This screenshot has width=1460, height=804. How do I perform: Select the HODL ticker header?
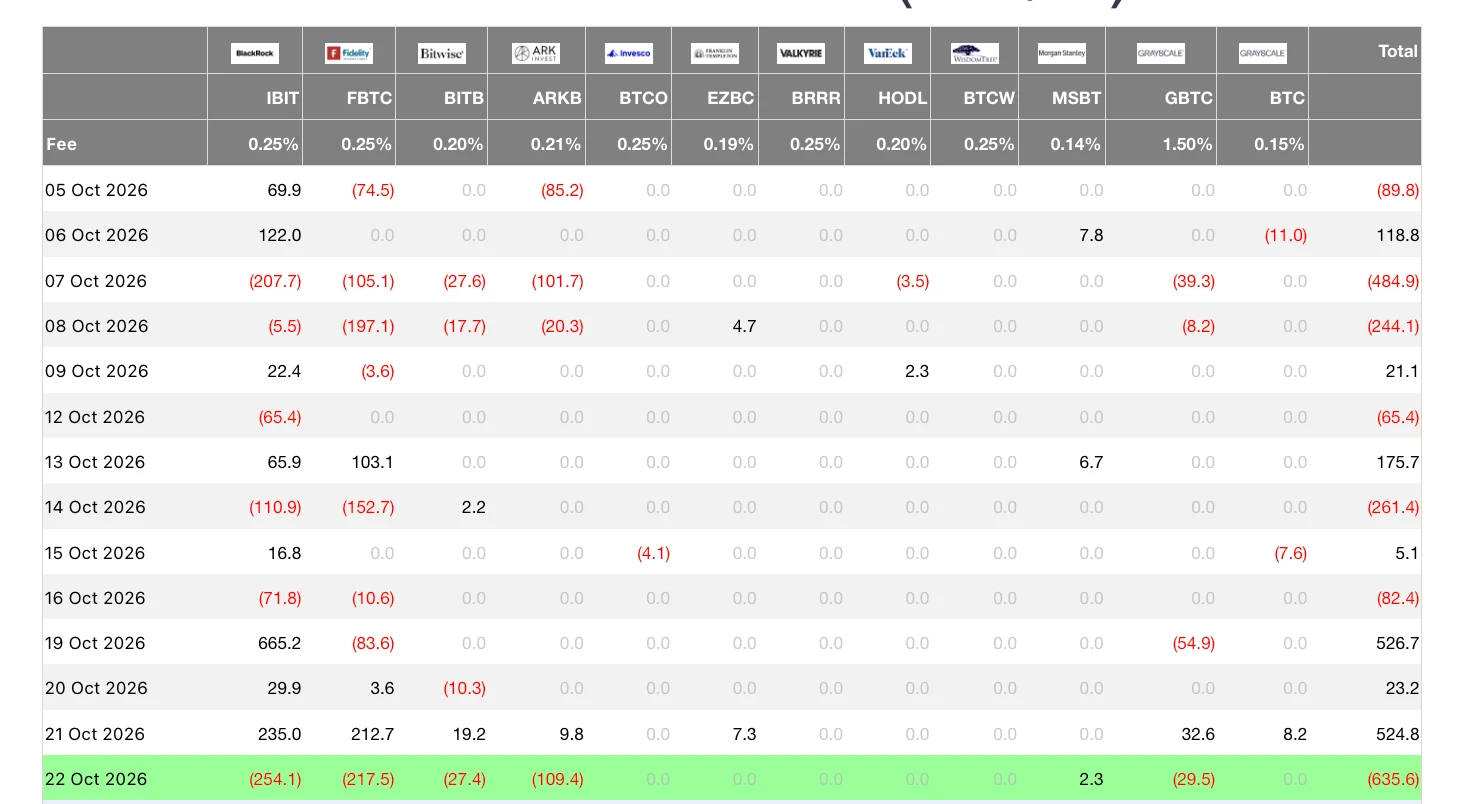903,98
